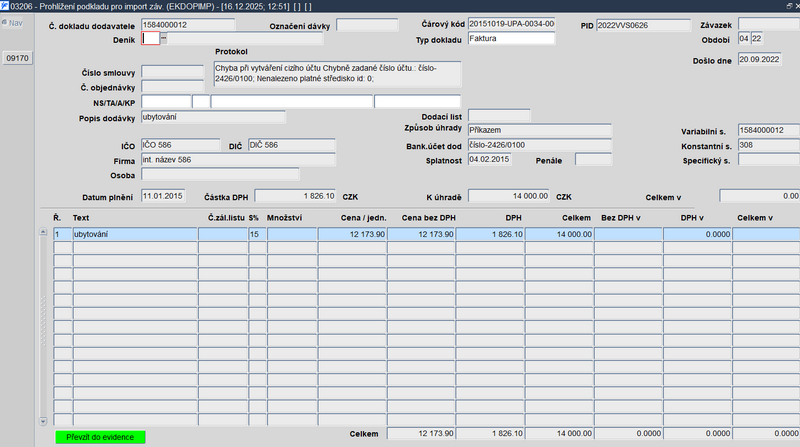Click the Datum plnění field 11.01.2015
The height and width of the screenshot is (447, 800).
[x=163, y=196]
